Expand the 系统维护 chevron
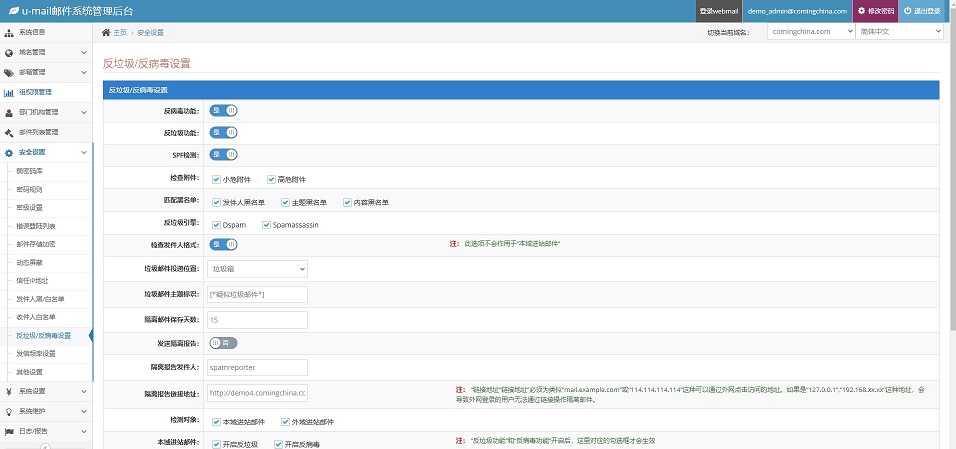This screenshot has height=449, width=956. point(84,411)
